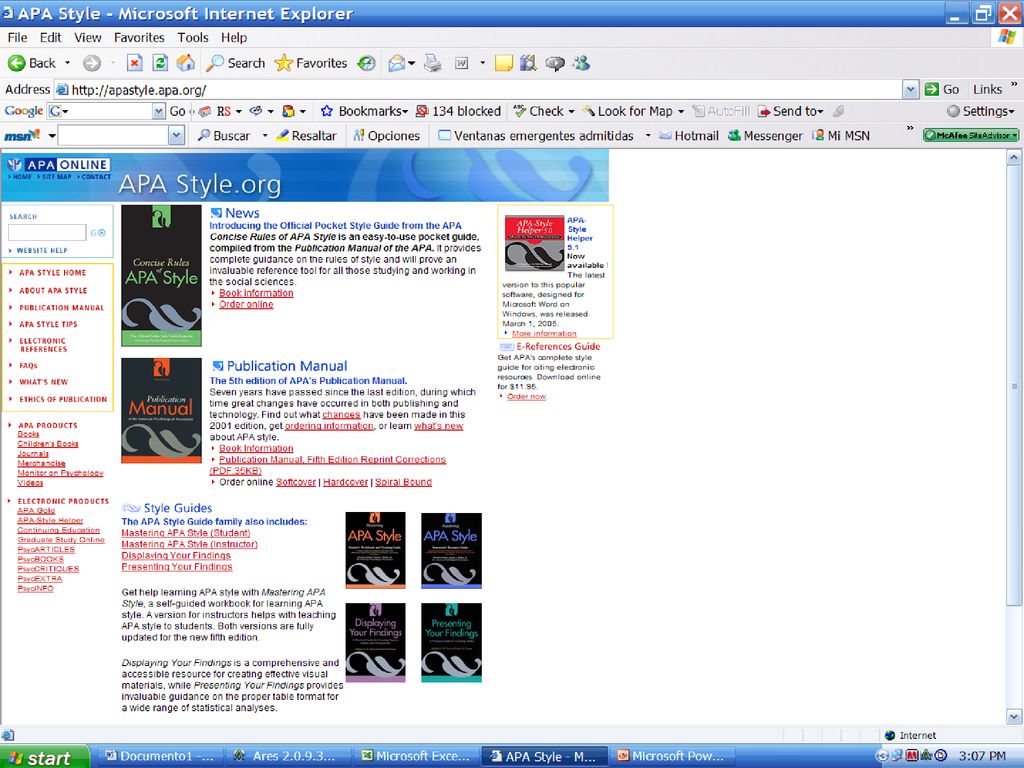
Task: Open the Favorites menu in the menu bar
Action: 139,37
